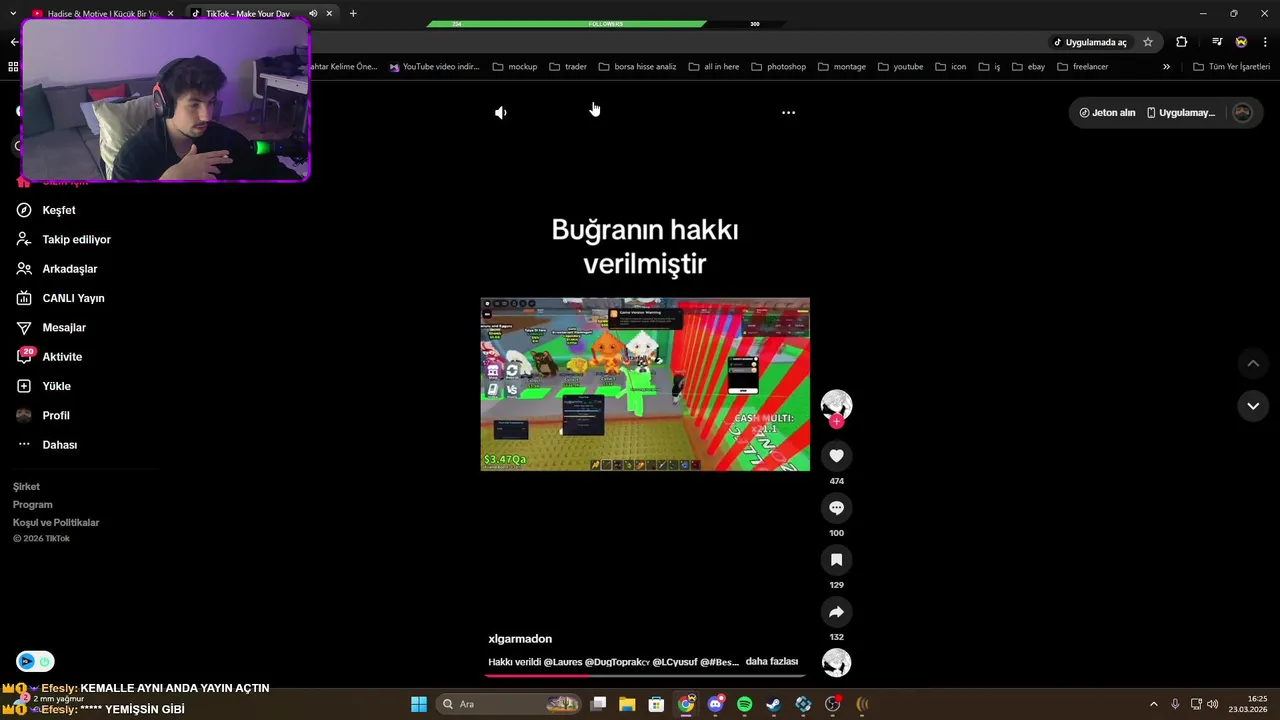Open the video three-dot options menu
Image resolution: width=1280 pixels, height=720 pixels.
pyautogui.click(x=788, y=113)
